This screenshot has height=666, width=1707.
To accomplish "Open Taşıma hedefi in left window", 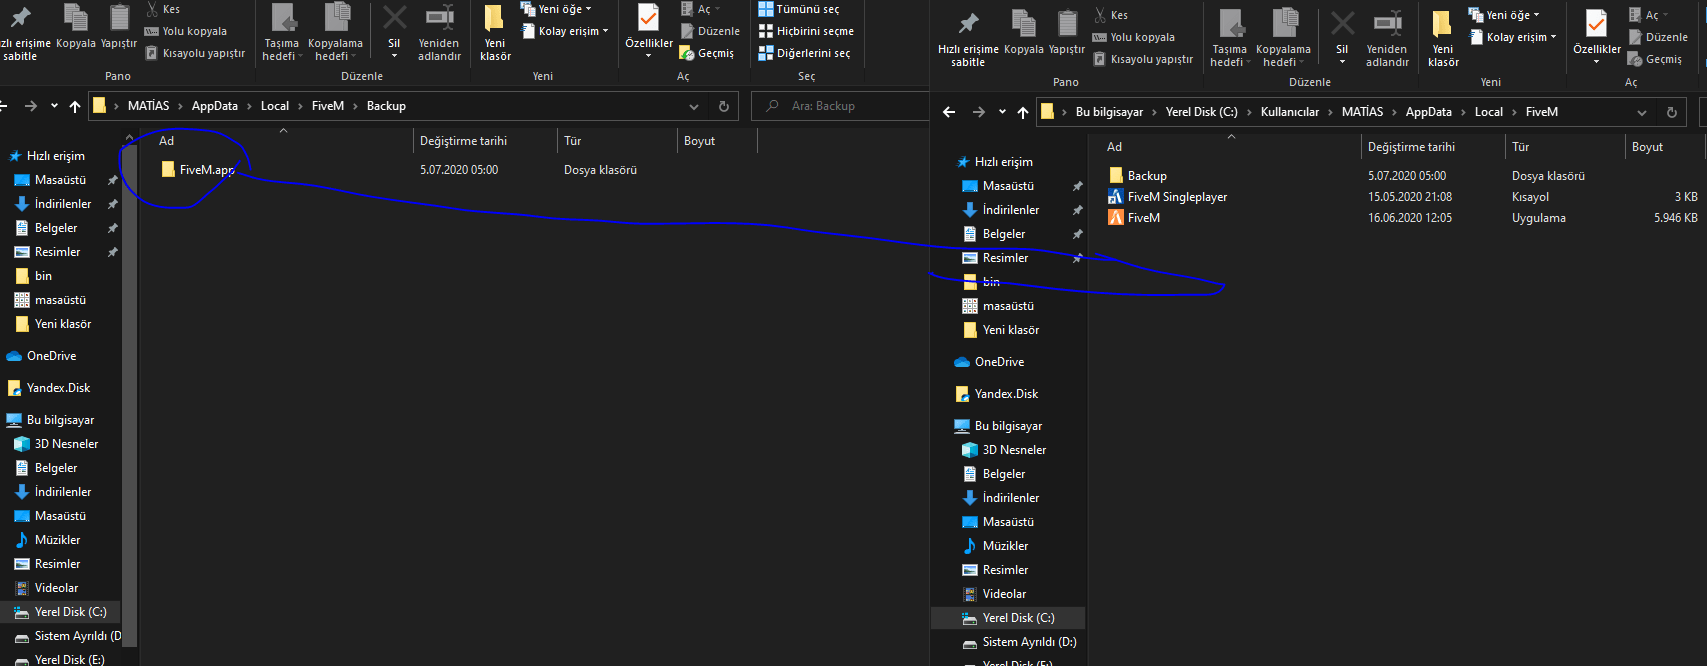I will pos(282,33).
